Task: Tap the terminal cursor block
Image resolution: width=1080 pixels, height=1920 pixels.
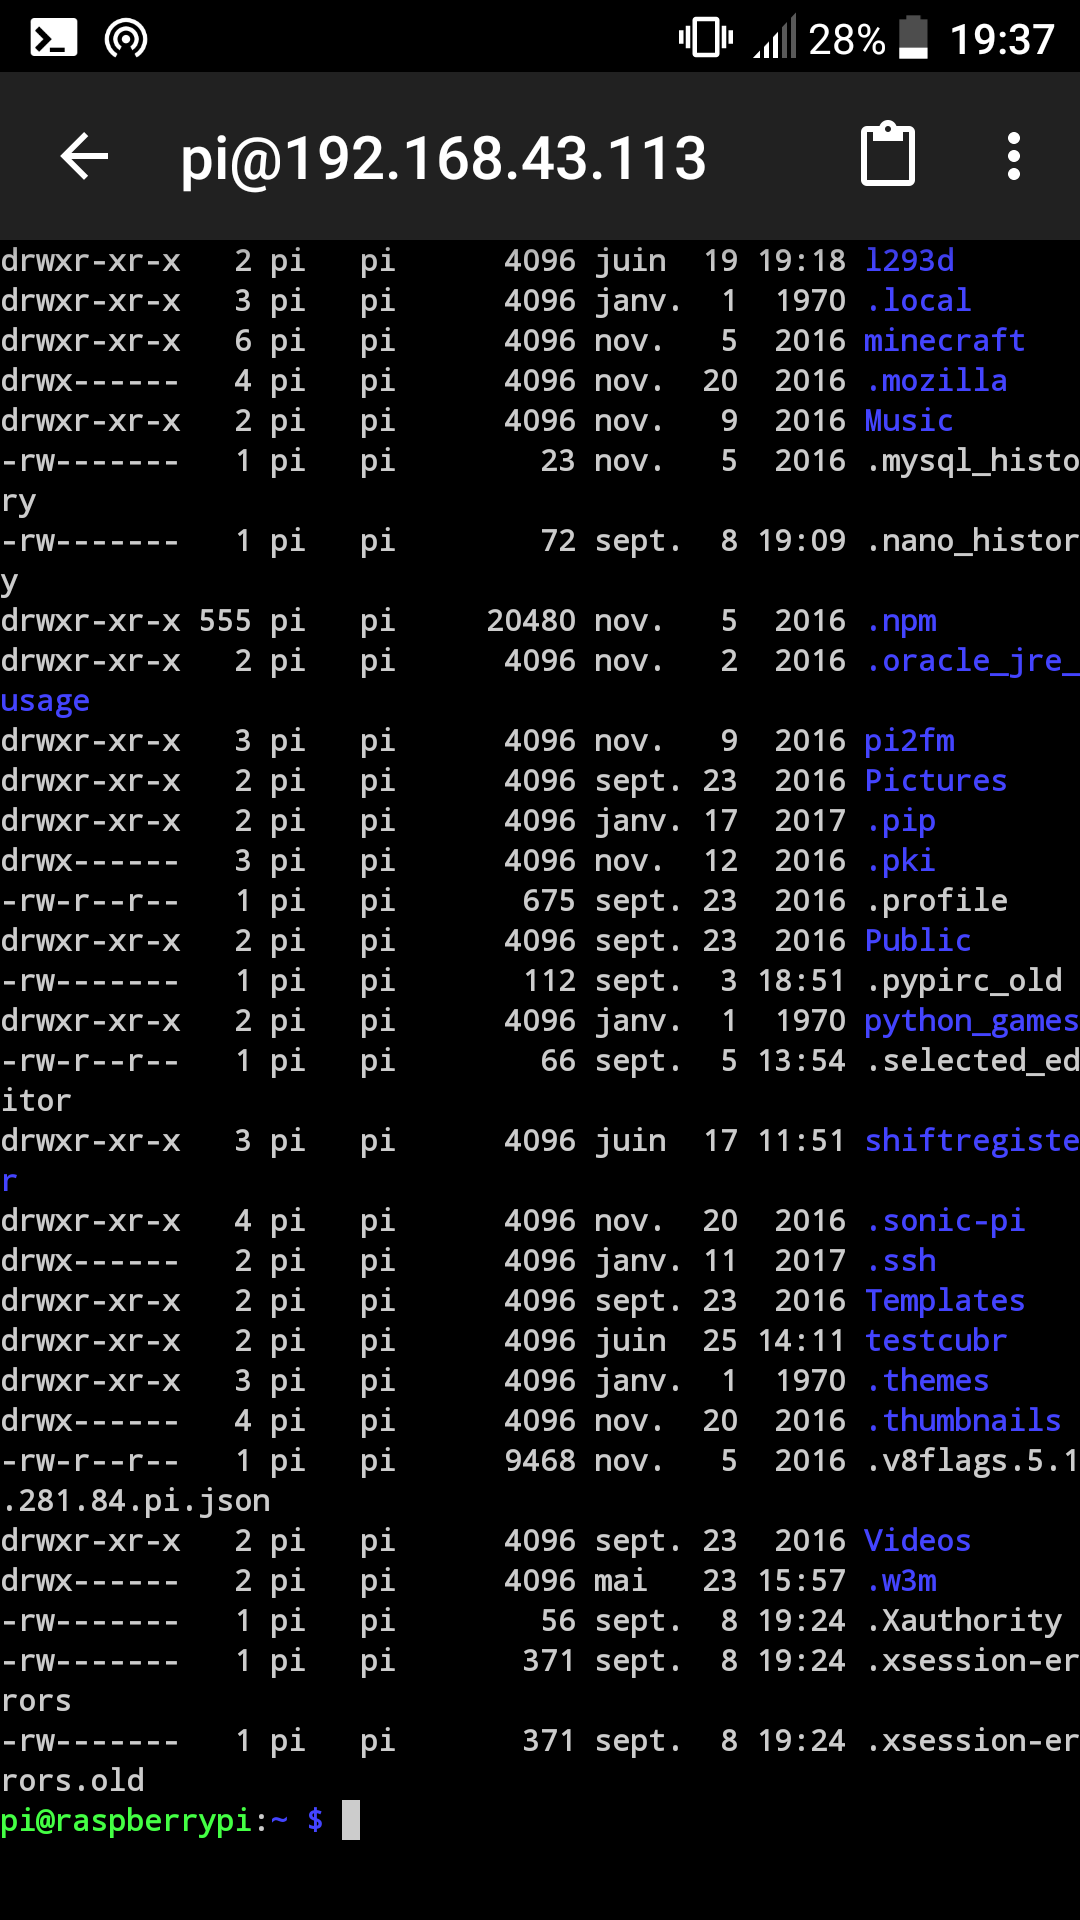Action: click(x=351, y=1820)
